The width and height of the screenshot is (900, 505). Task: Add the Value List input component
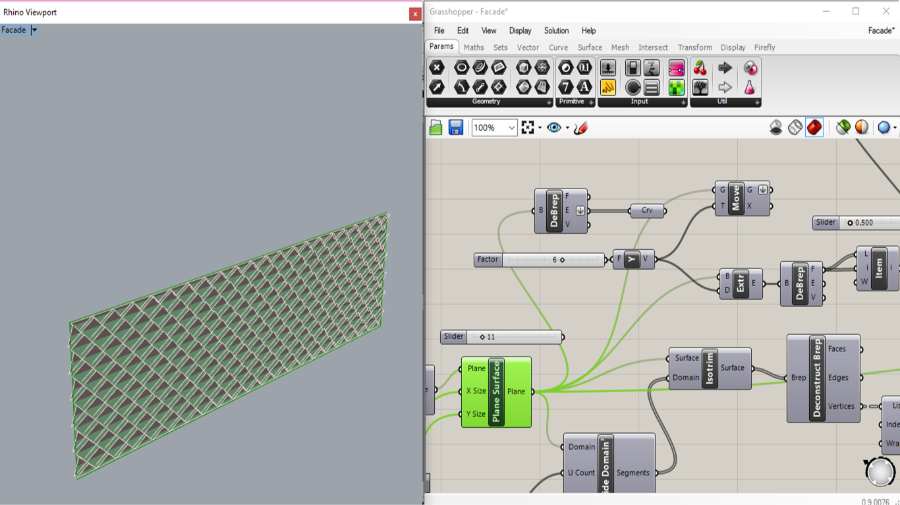click(651, 87)
